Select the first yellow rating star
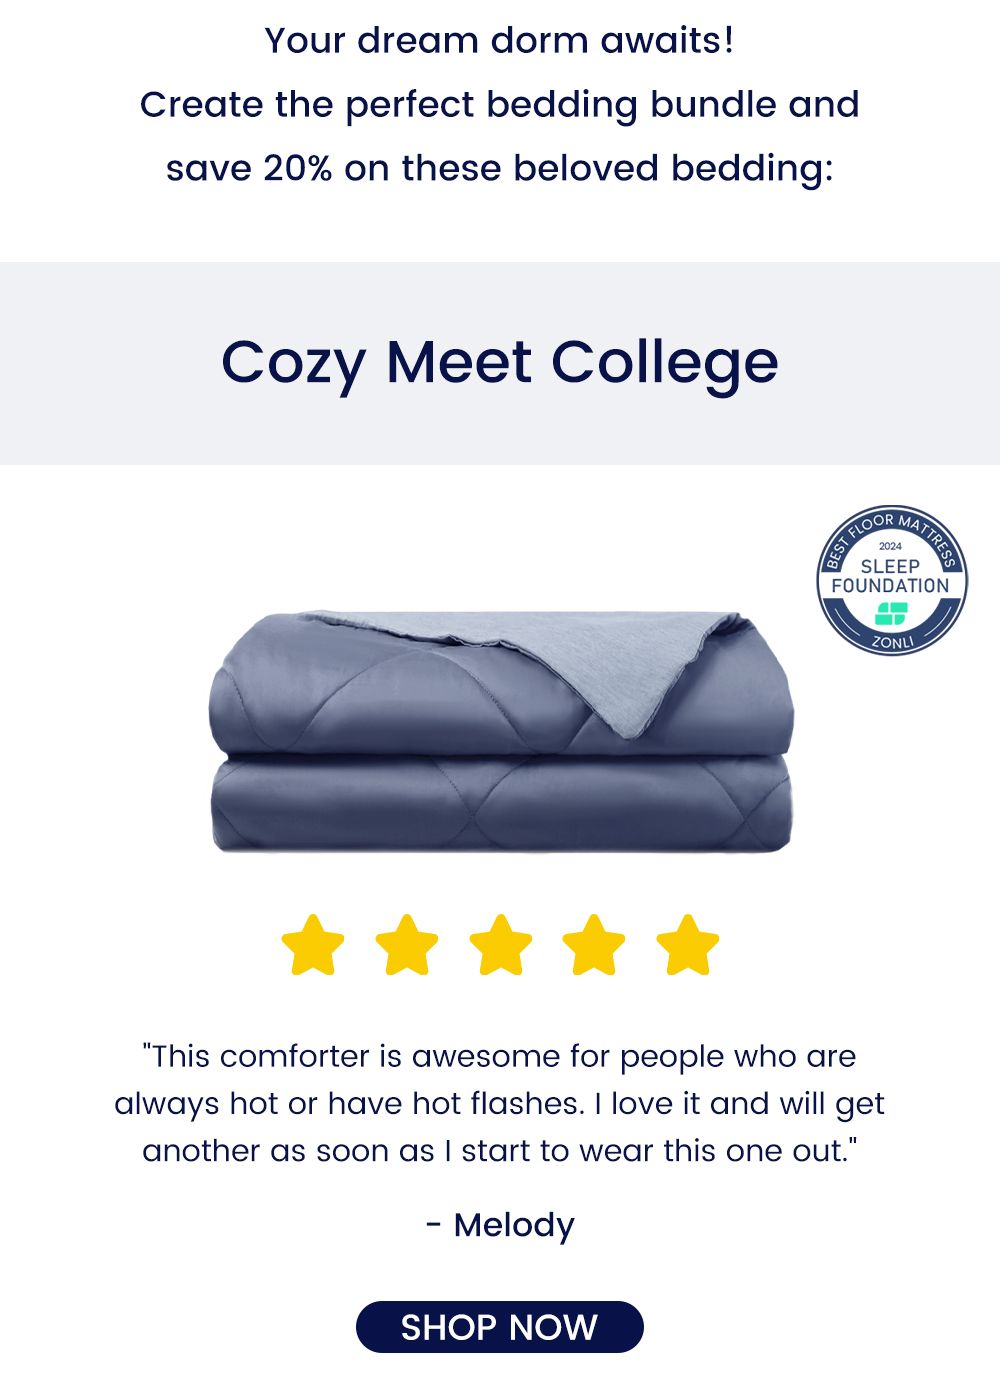Viewport: 1000px width, 1397px height. click(313, 944)
